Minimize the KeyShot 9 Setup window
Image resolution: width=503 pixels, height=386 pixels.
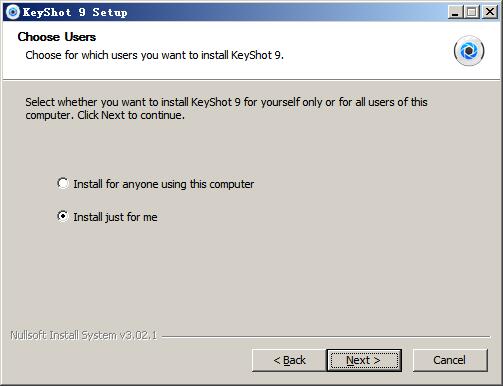point(455,12)
